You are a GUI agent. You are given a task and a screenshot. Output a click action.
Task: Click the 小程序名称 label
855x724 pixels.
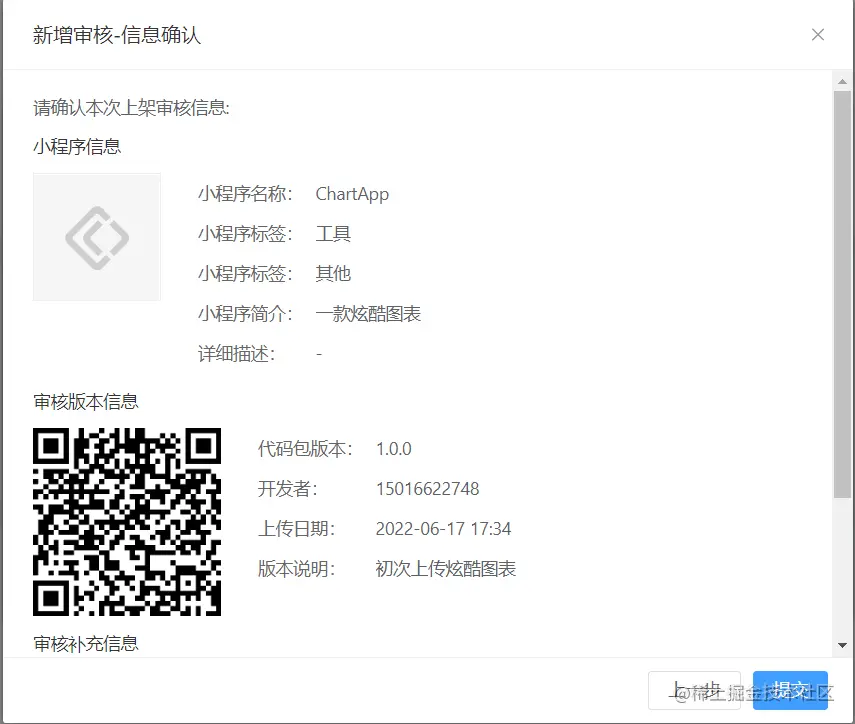tap(245, 194)
